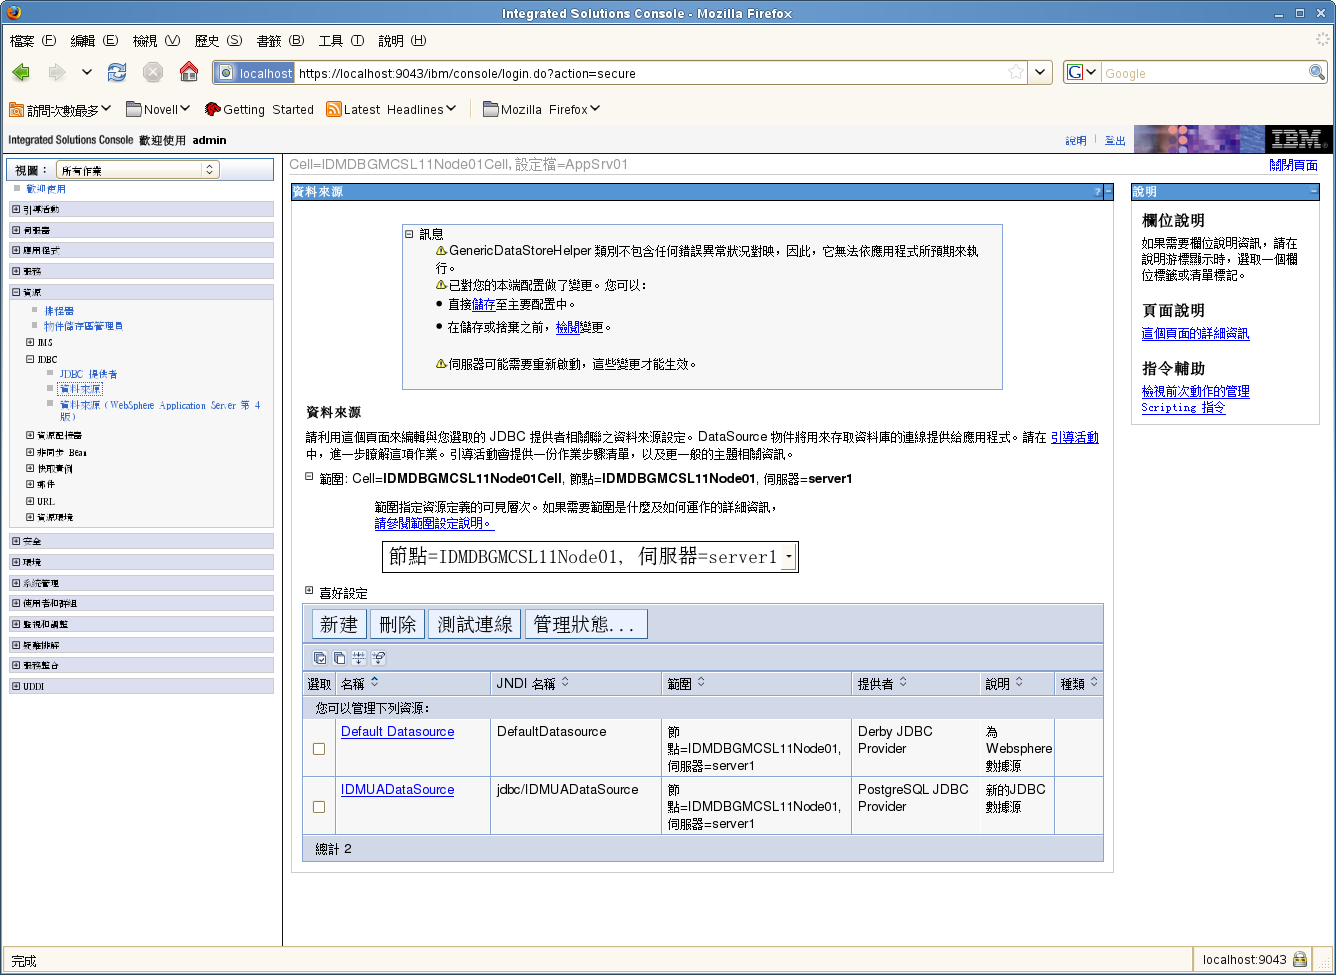This screenshot has width=1336, height=975.
Task: Sort the table by 名稱 column icon
Action: click(375, 682)
